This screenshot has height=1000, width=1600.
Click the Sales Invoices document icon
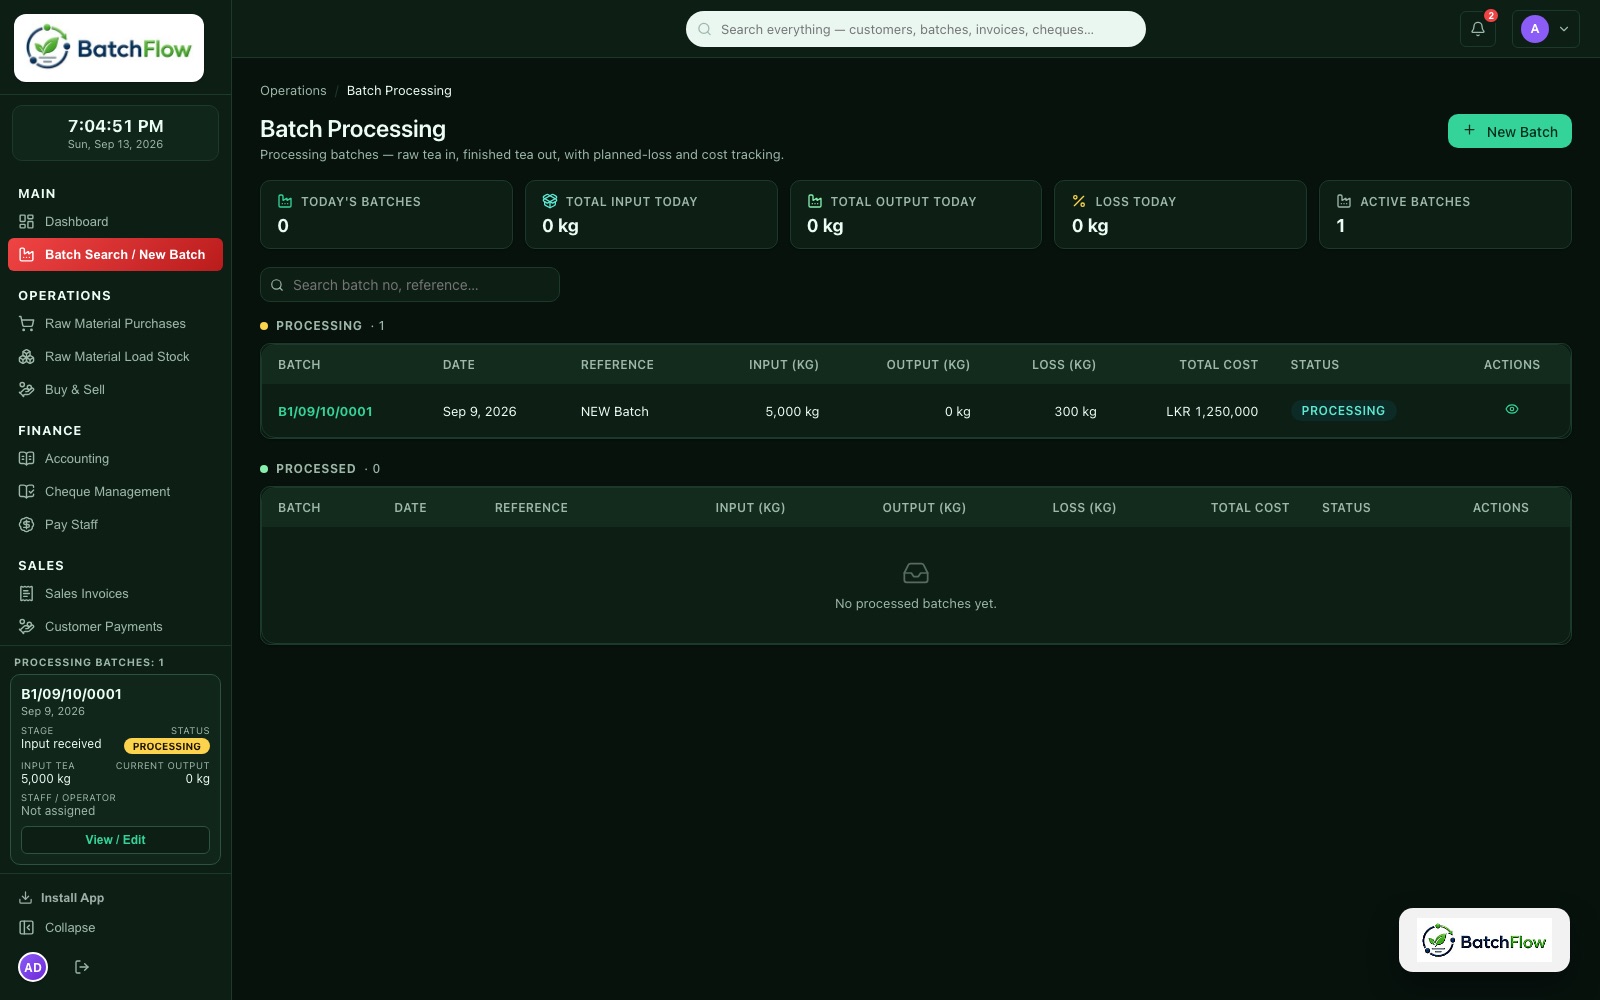[27, 594]
